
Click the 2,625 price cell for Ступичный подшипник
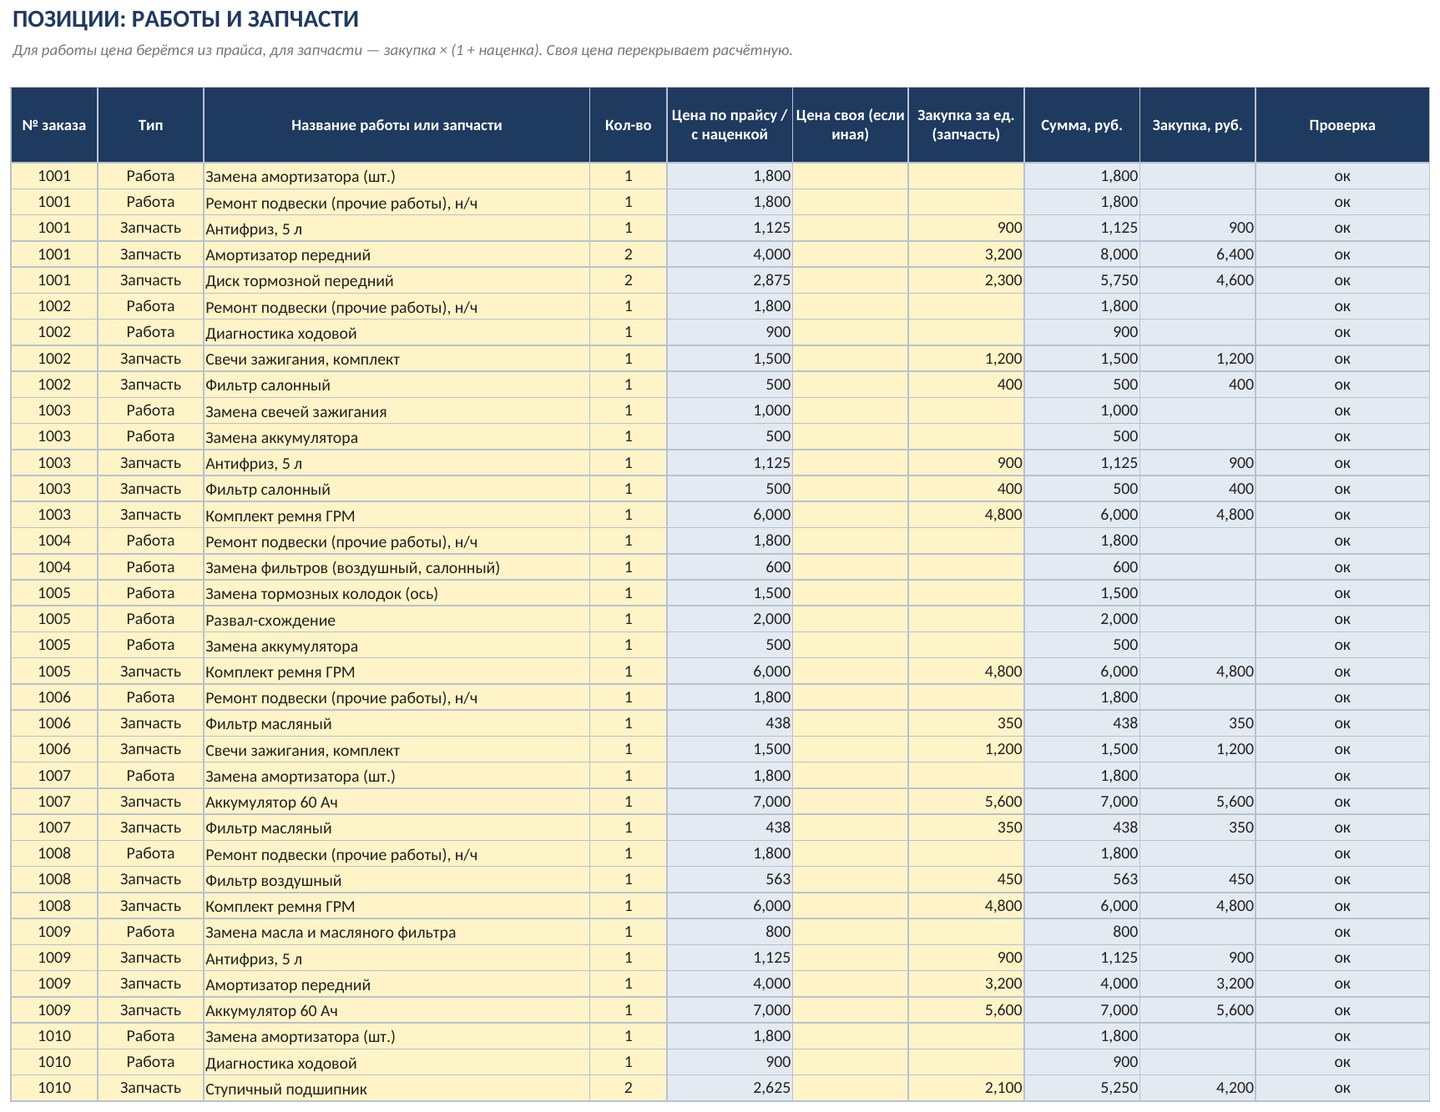pyautogui.click(x=729, y=1089)
